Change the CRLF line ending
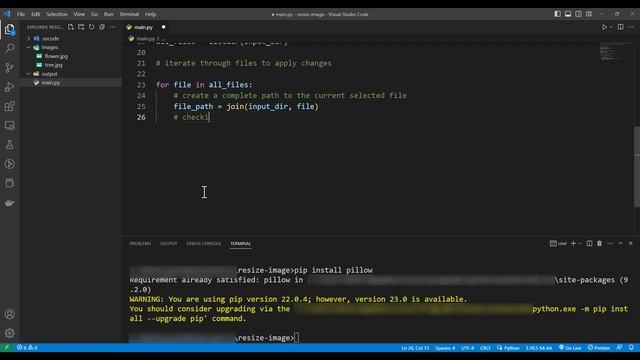 click(485, 348)
